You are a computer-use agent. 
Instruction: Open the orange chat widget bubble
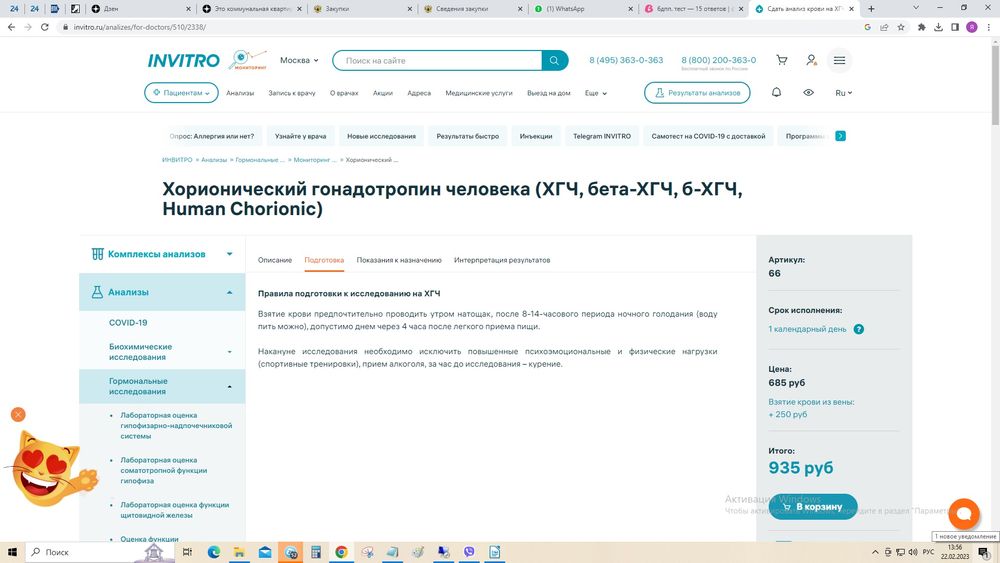click(x=964, y=513)
